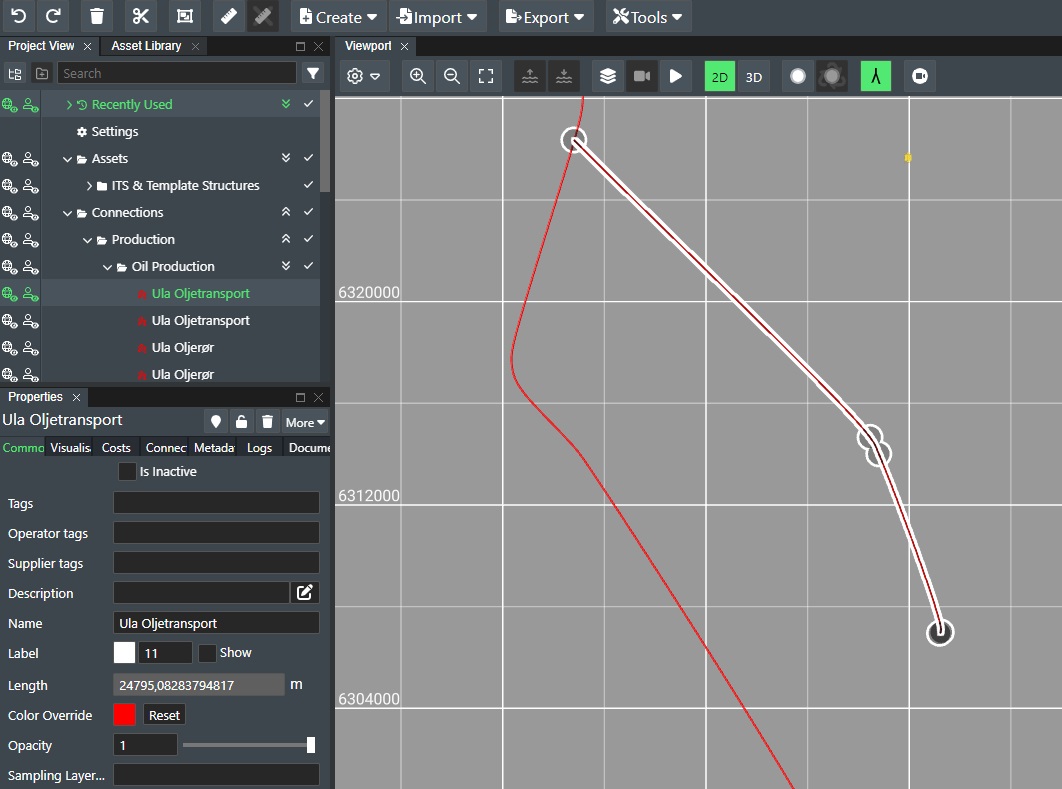Open the layers stack icon
Screen dimensions: 1062x789
pos(608,76)
